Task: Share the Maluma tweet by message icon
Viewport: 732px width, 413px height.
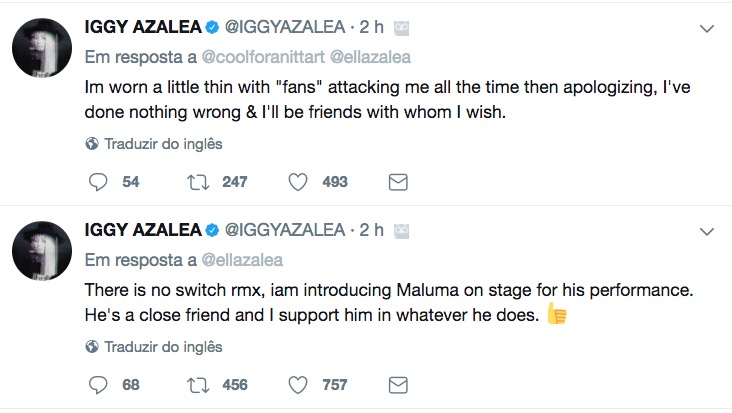Action: (x=397, y=385)
